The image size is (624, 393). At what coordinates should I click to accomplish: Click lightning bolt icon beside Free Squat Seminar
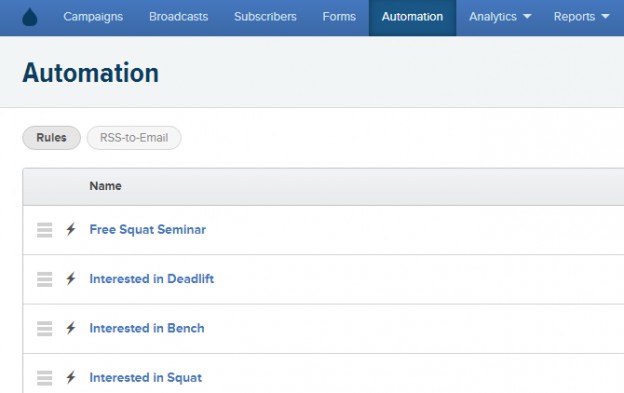[x=71, y=229]
